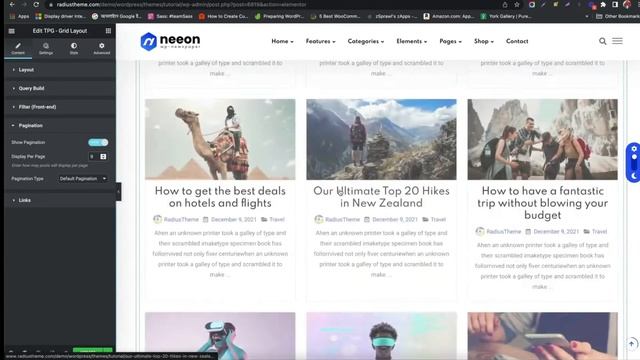This screenshot has height=360, width=640.
Task: Open the Categories menu dropdown
Action: pos(366,41)
